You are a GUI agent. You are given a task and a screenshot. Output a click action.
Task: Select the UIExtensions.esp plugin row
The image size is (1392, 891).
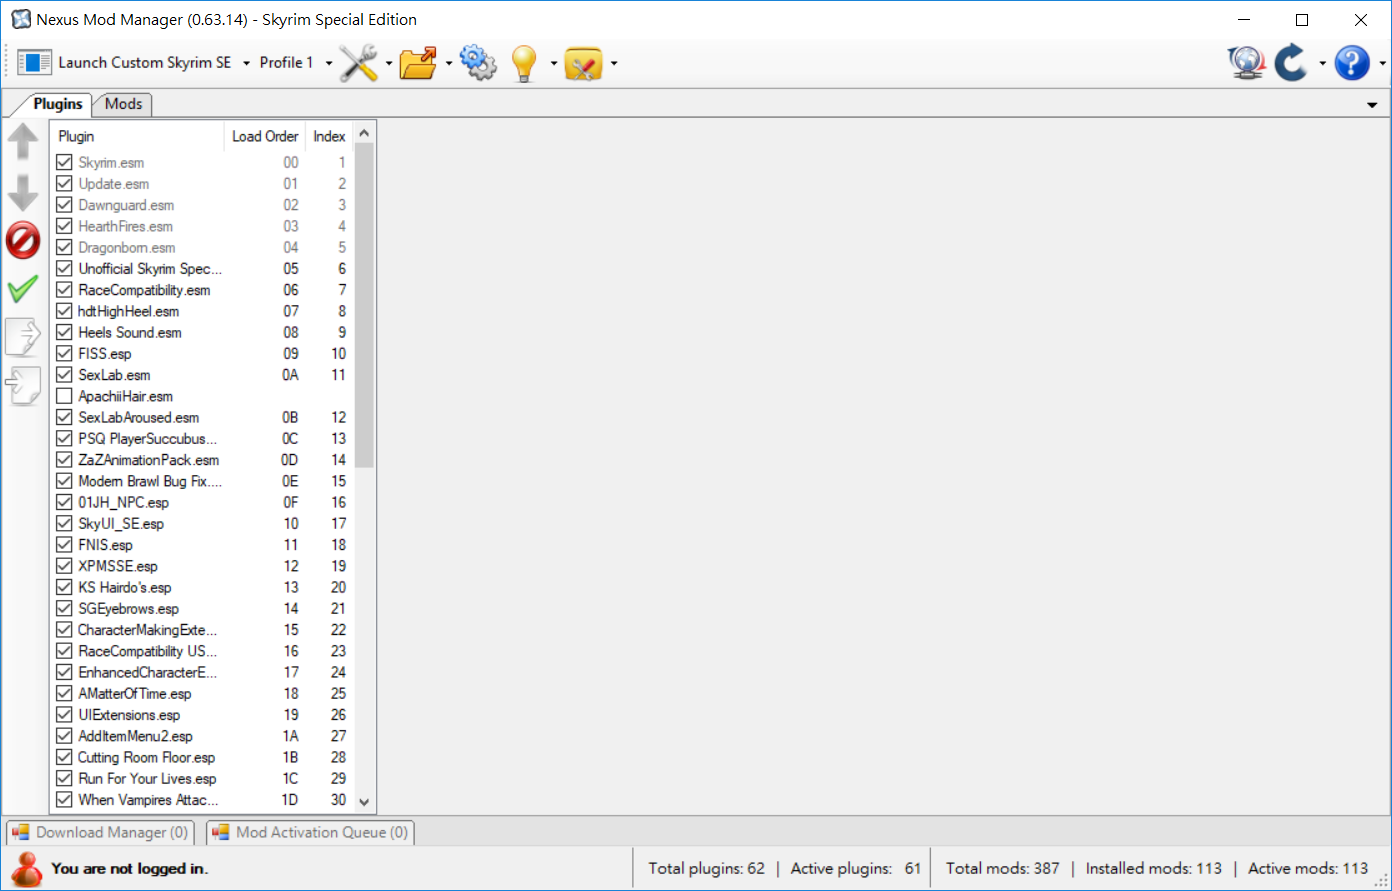(202, 715)
